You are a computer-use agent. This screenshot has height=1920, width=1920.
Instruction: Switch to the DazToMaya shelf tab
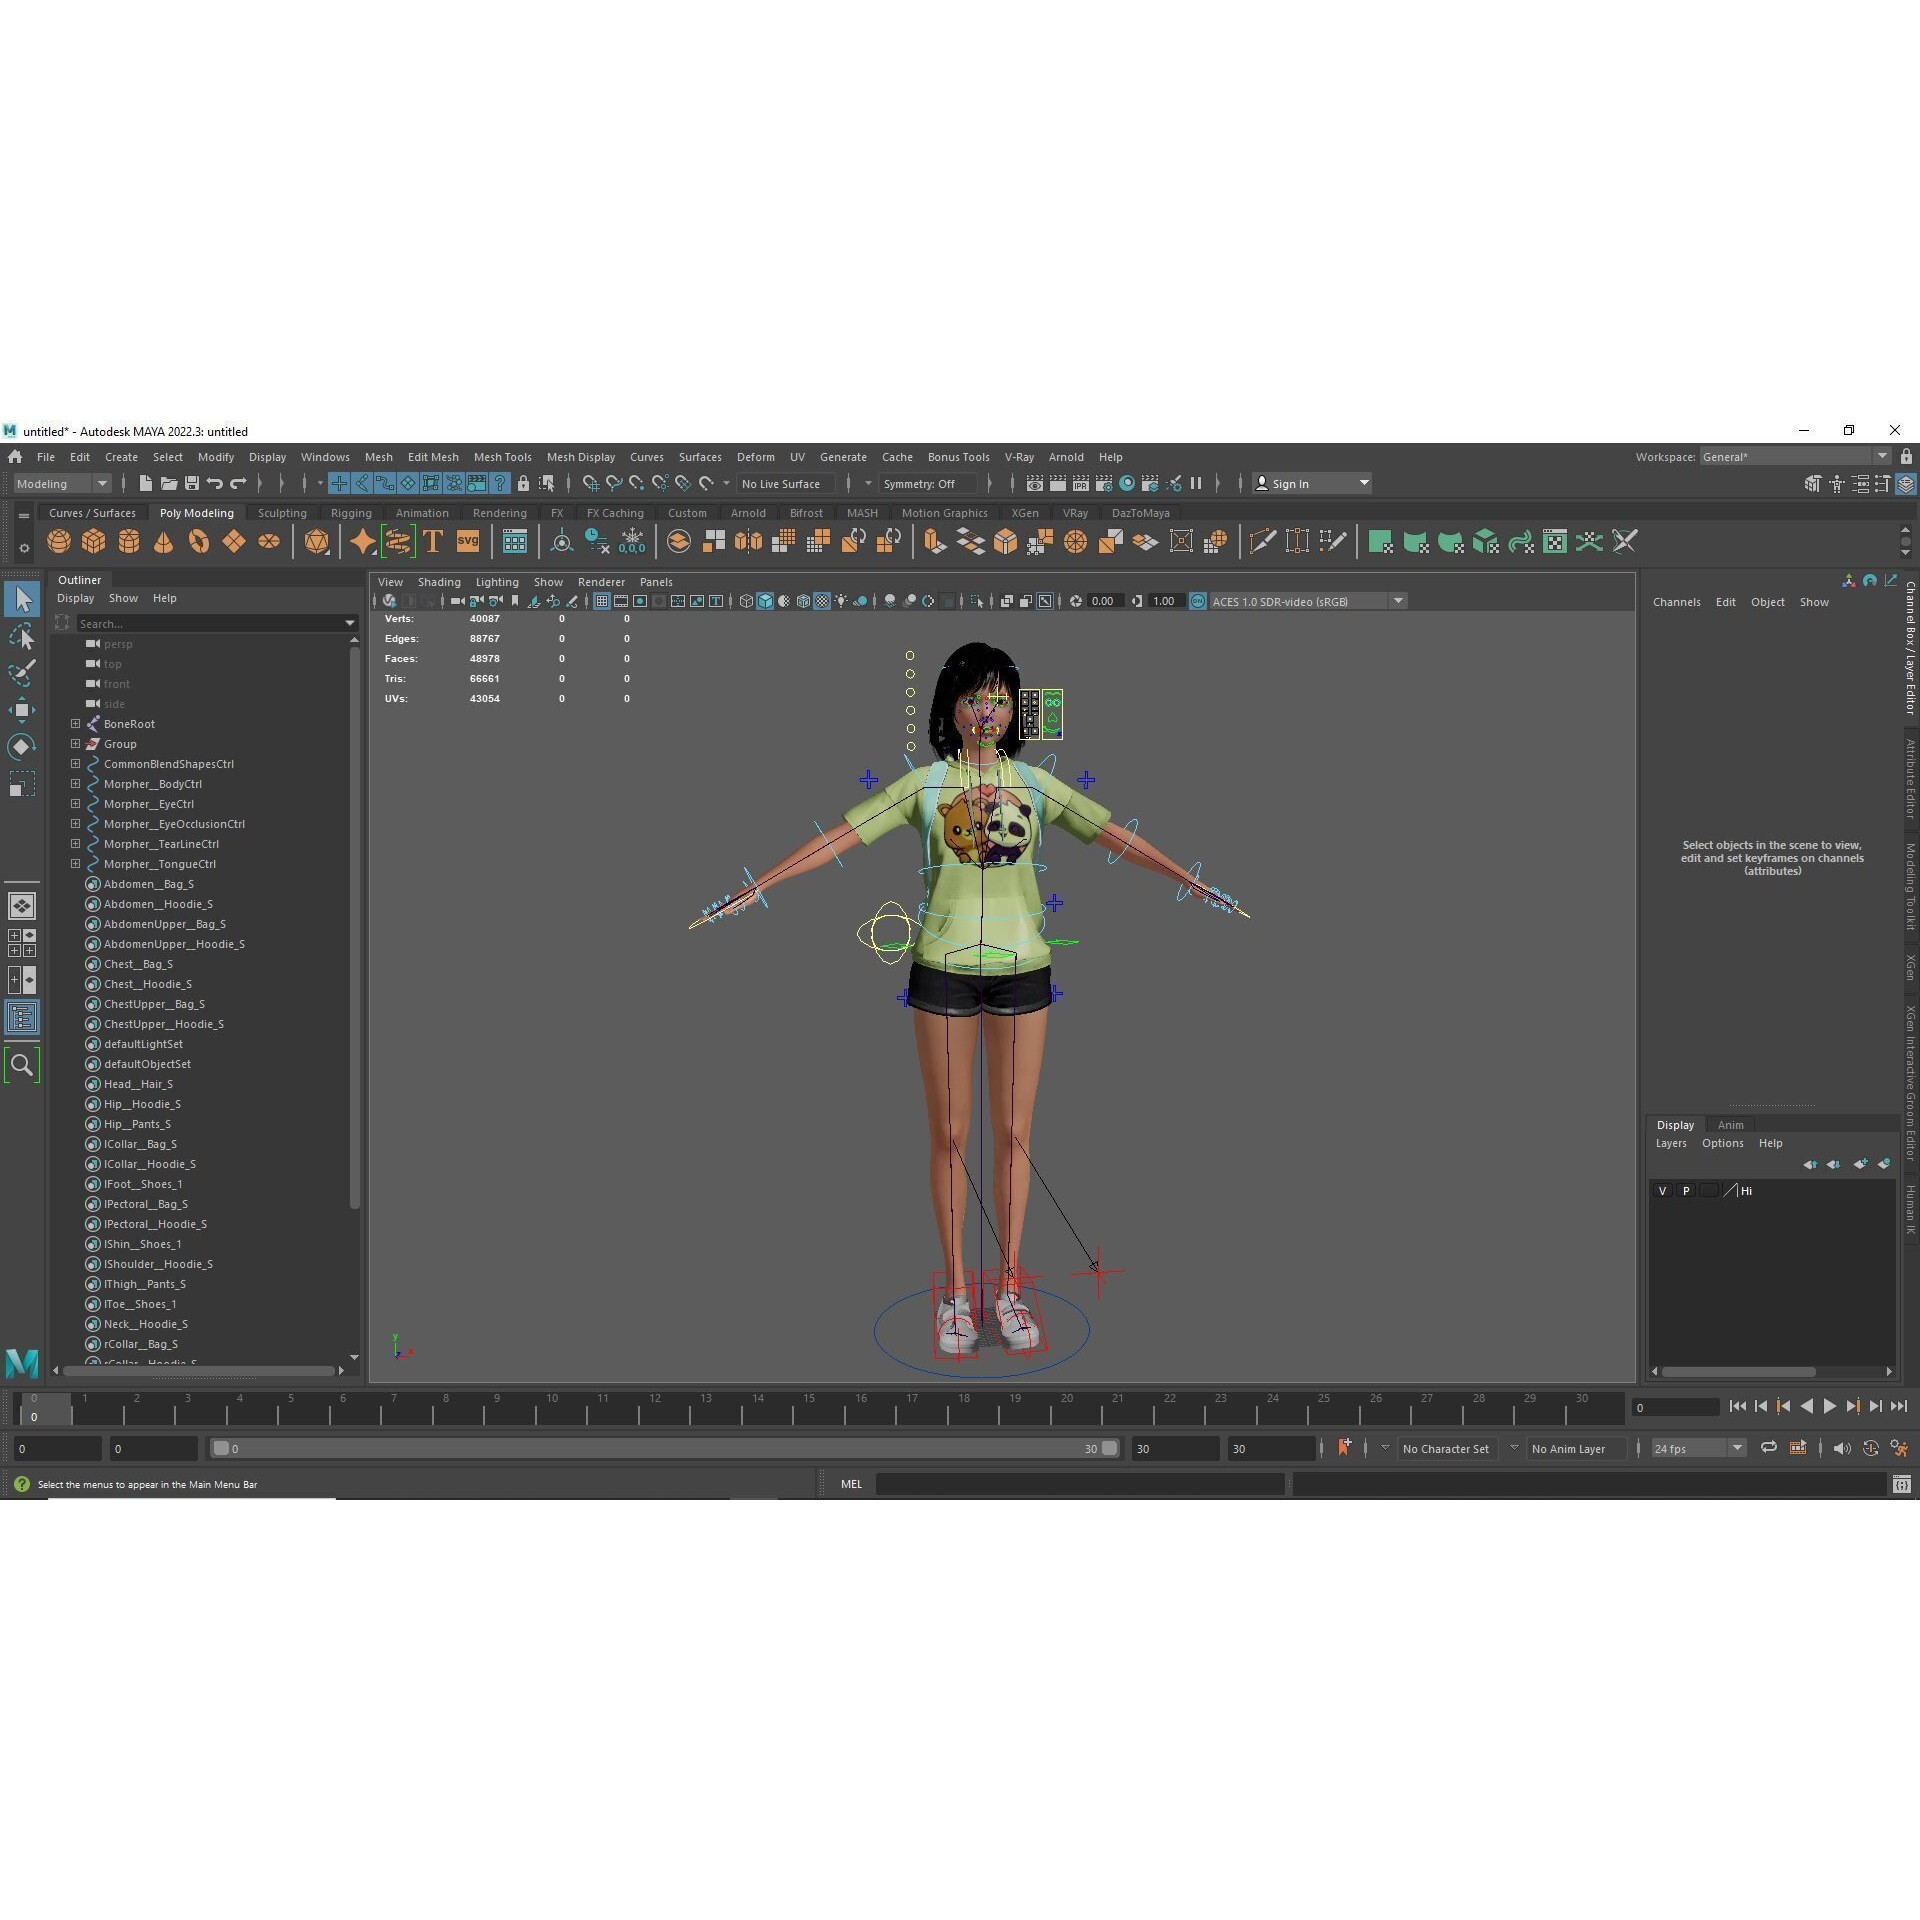click(x=1140, y=513)
